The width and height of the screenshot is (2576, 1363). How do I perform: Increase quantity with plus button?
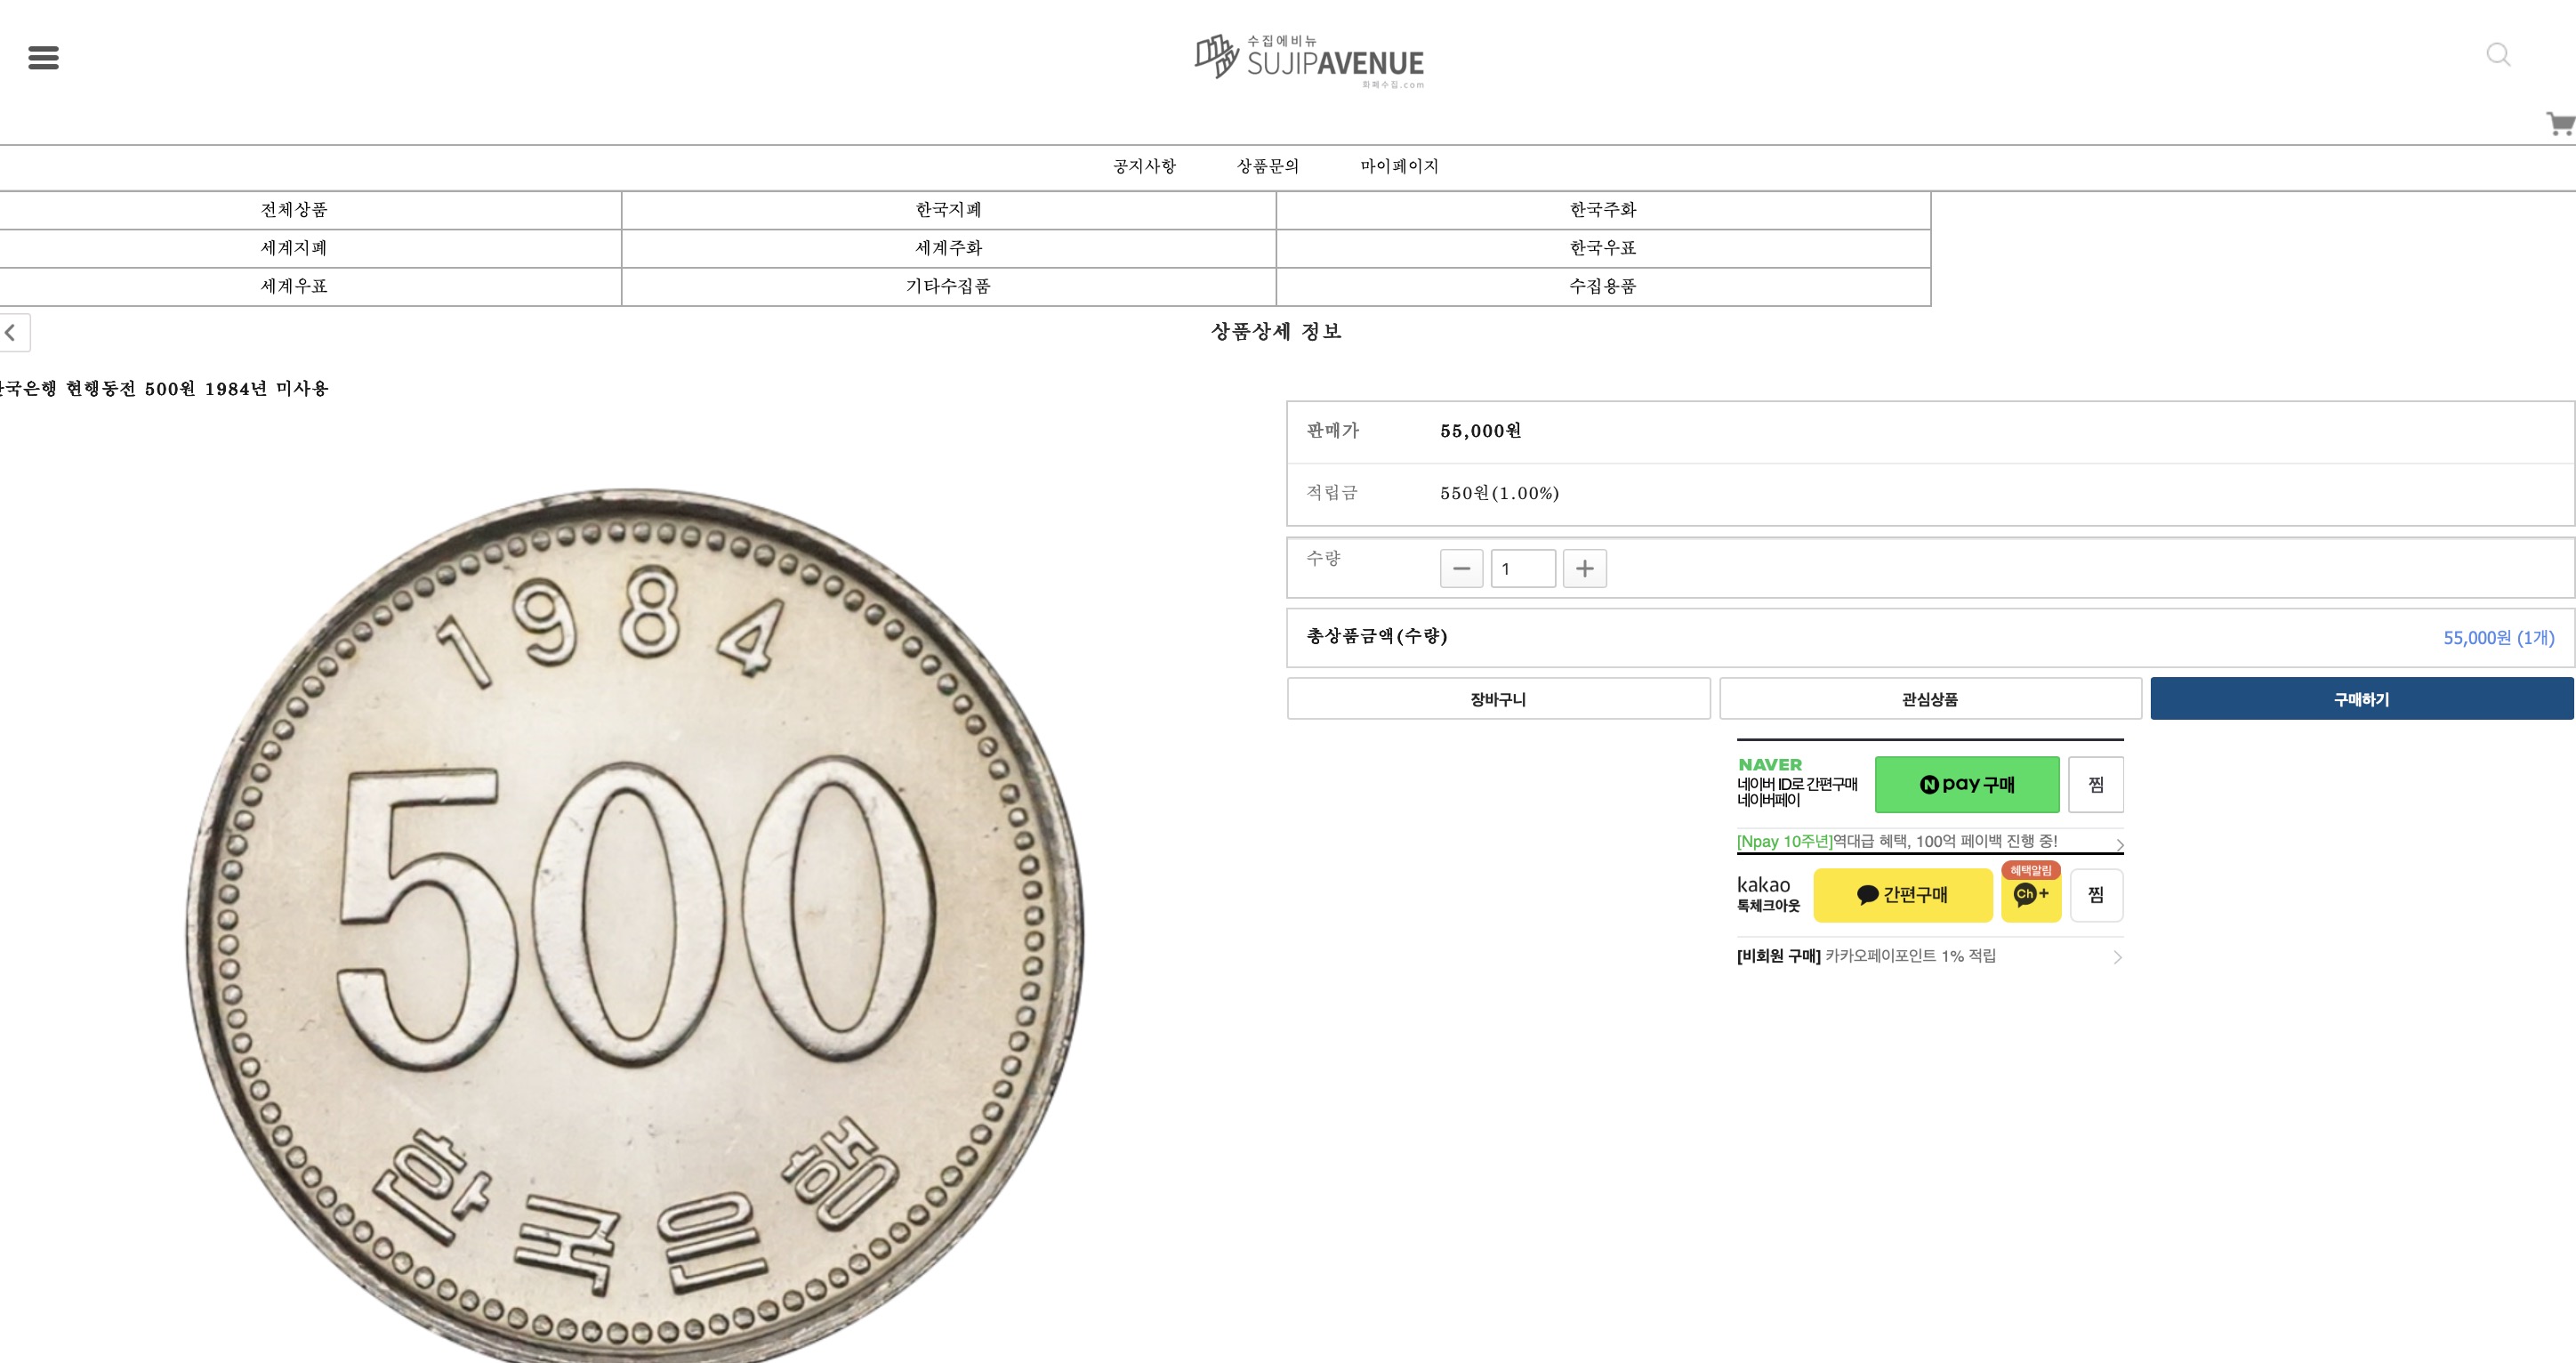[1584, 569]
